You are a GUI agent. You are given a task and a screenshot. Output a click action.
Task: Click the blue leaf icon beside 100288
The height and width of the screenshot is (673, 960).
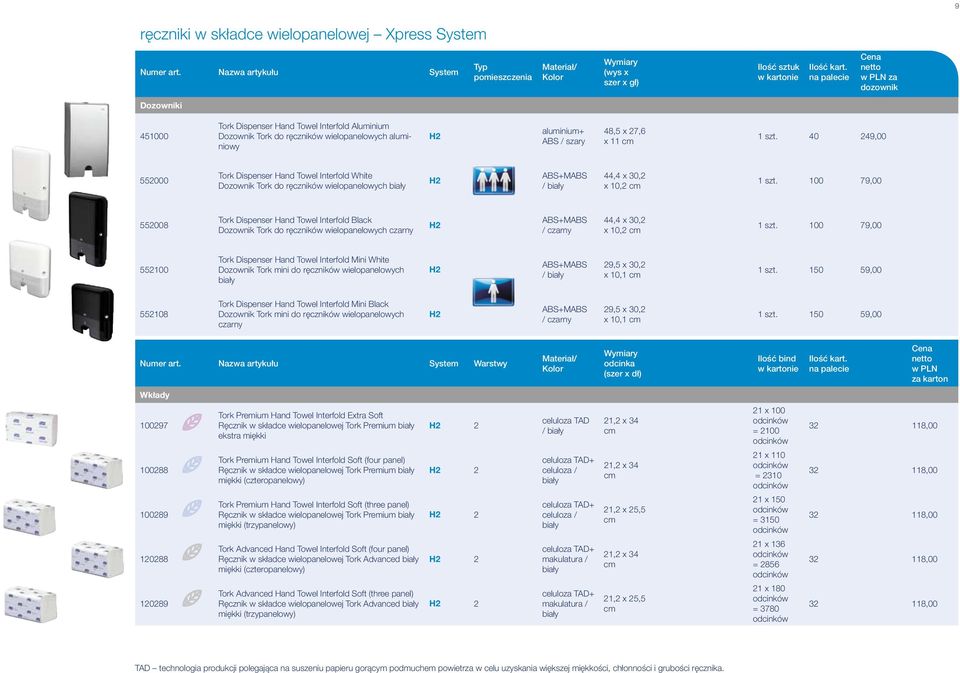coord(192,465)
